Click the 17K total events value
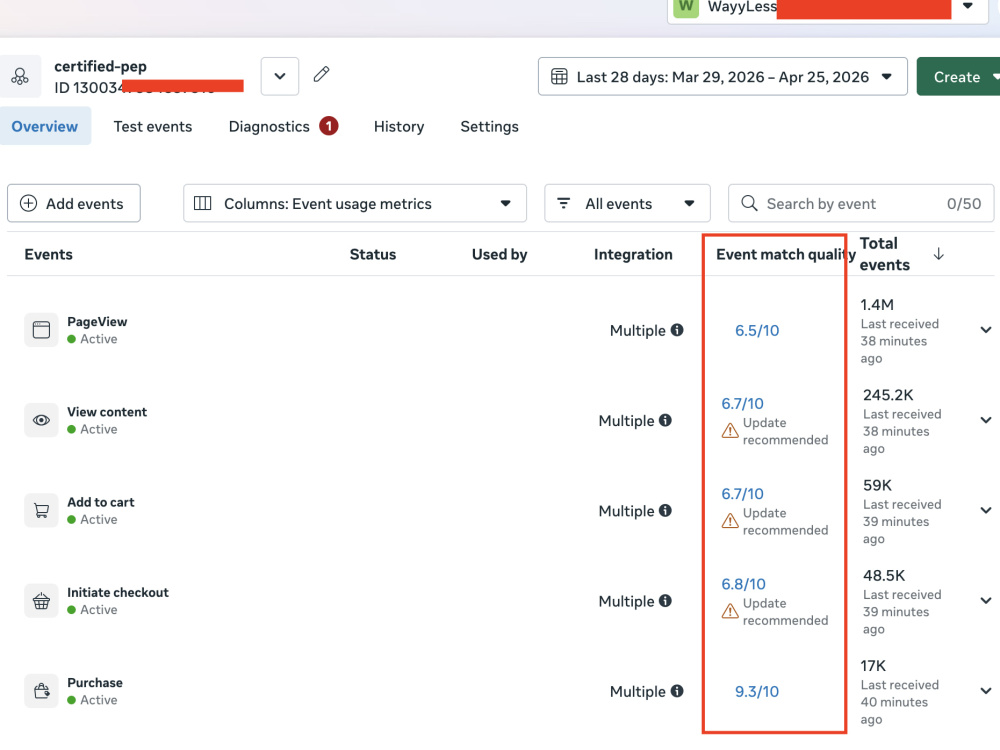Screen dimensions: 1000x750 (x=873, y=666)
